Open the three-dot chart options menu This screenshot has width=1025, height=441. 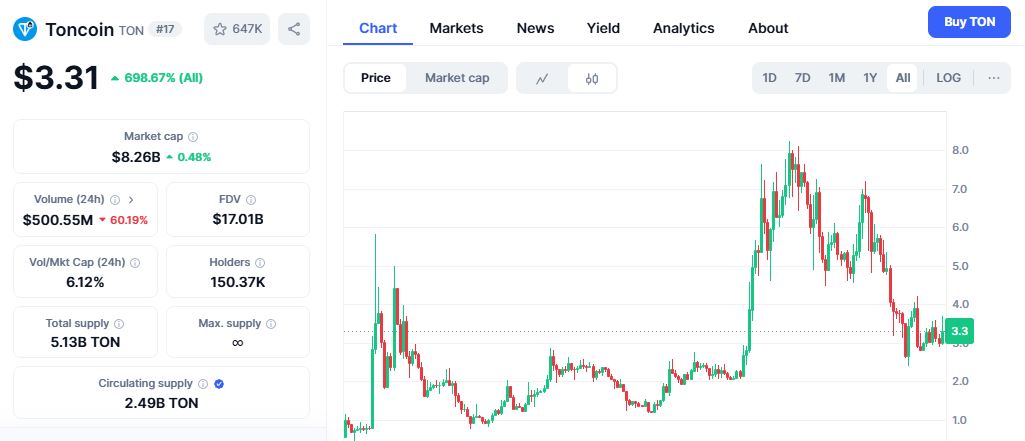[x=994, y=78]
